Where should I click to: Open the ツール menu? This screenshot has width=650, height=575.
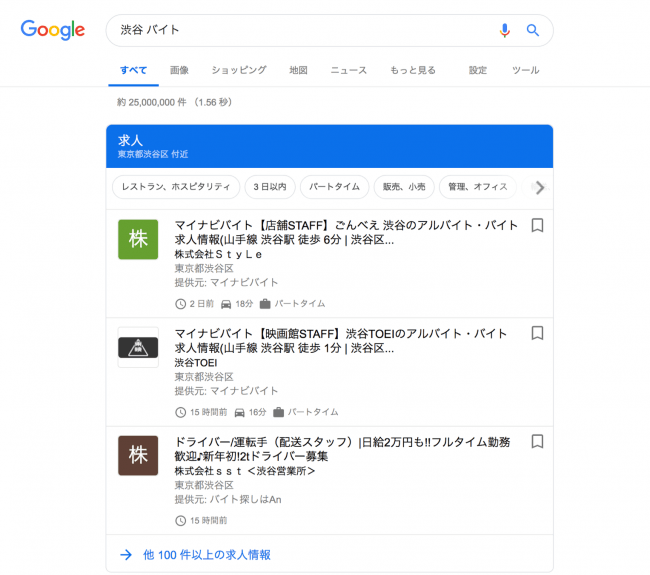[x=525, y=70]
